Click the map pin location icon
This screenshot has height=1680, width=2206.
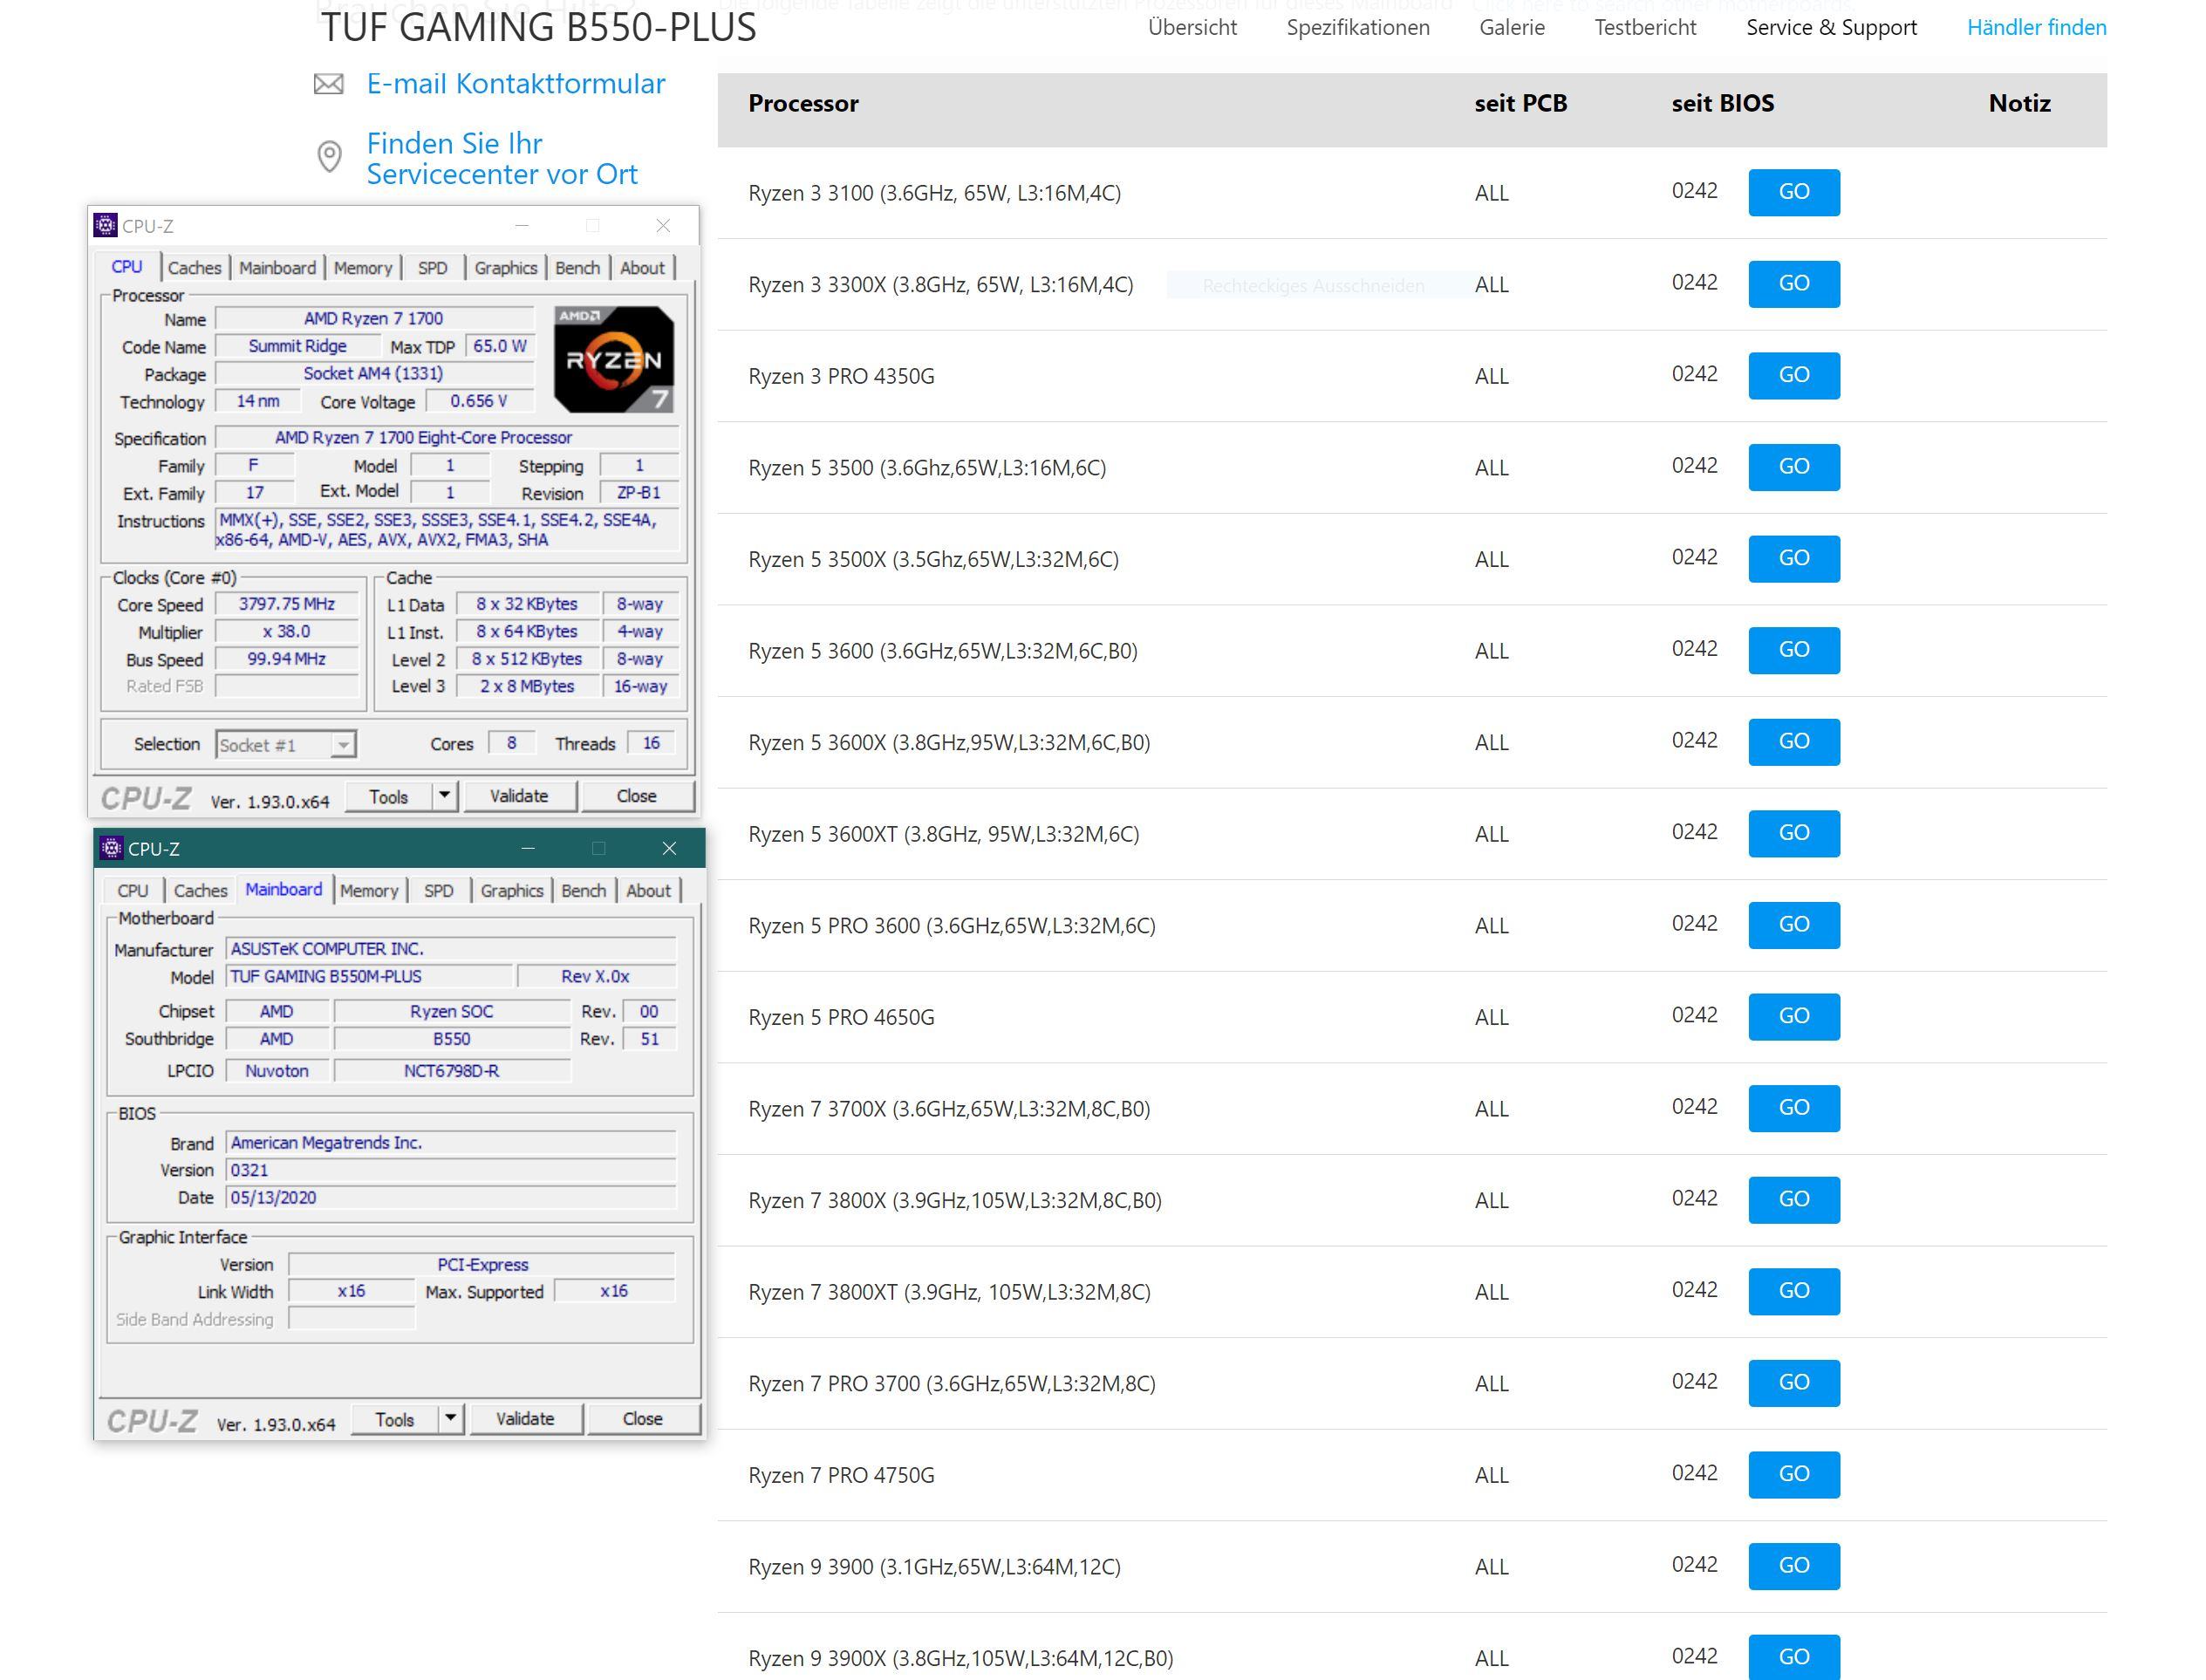329,157
